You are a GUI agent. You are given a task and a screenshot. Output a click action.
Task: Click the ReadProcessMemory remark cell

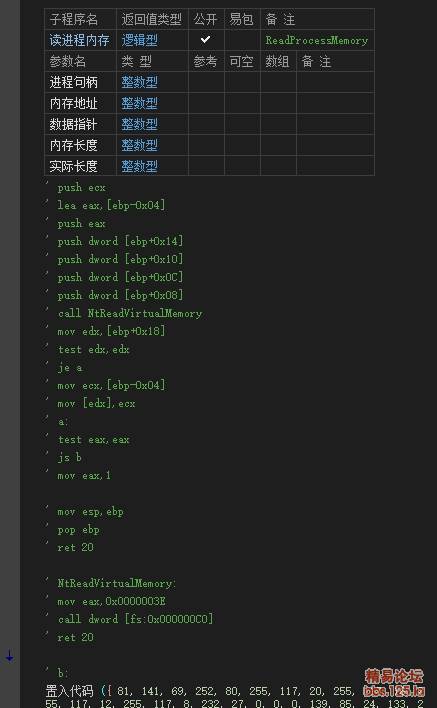pyautogui.click(x=317, y=40)
